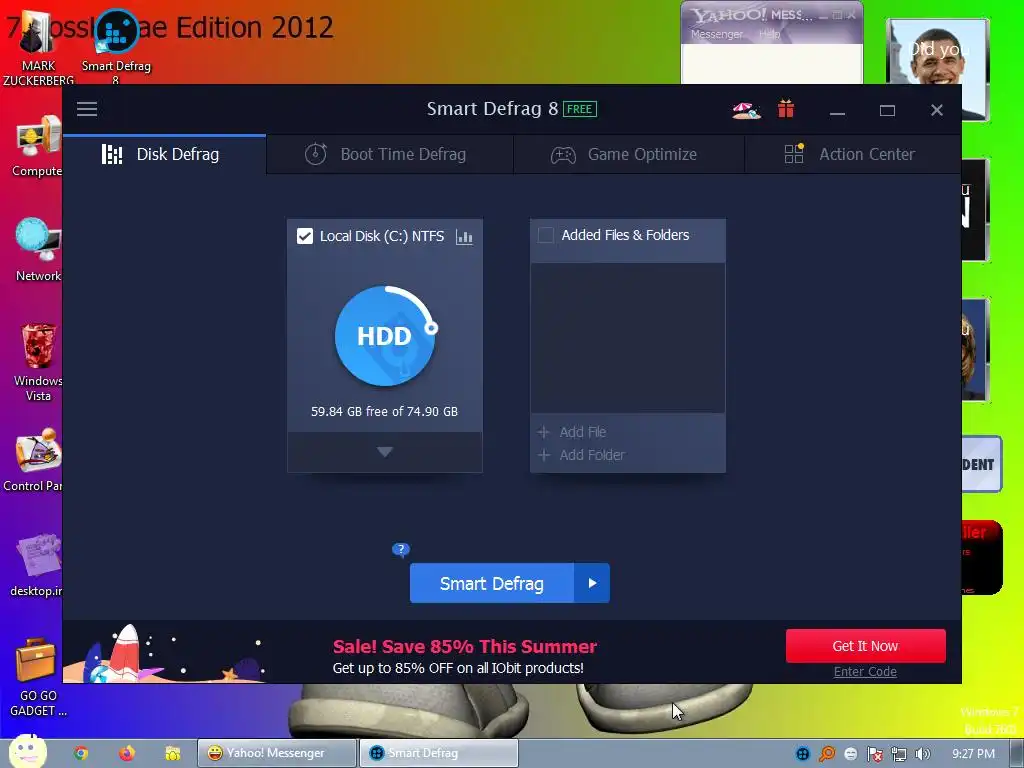This screenshot has height=768, width=1024.
Task: Select the GO GO GADGET briefcase icon
Action: tap(37, 677)
